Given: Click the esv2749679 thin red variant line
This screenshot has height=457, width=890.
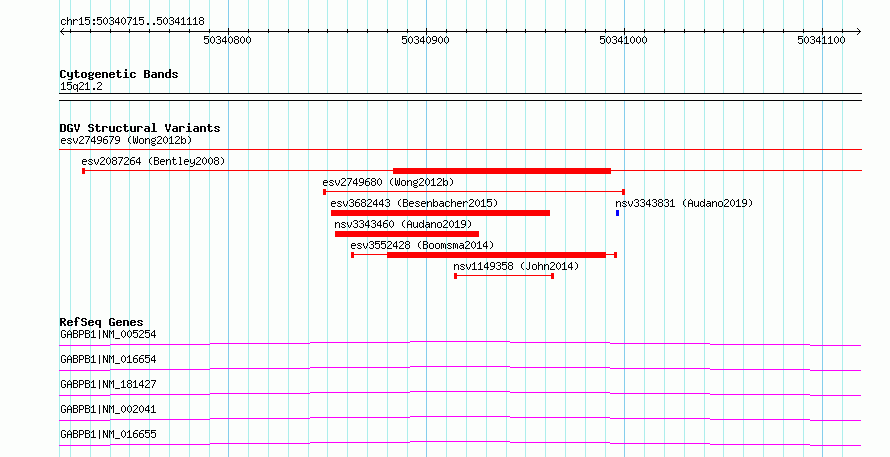Looking at the screenshot, I should click(x=460, y=150).
